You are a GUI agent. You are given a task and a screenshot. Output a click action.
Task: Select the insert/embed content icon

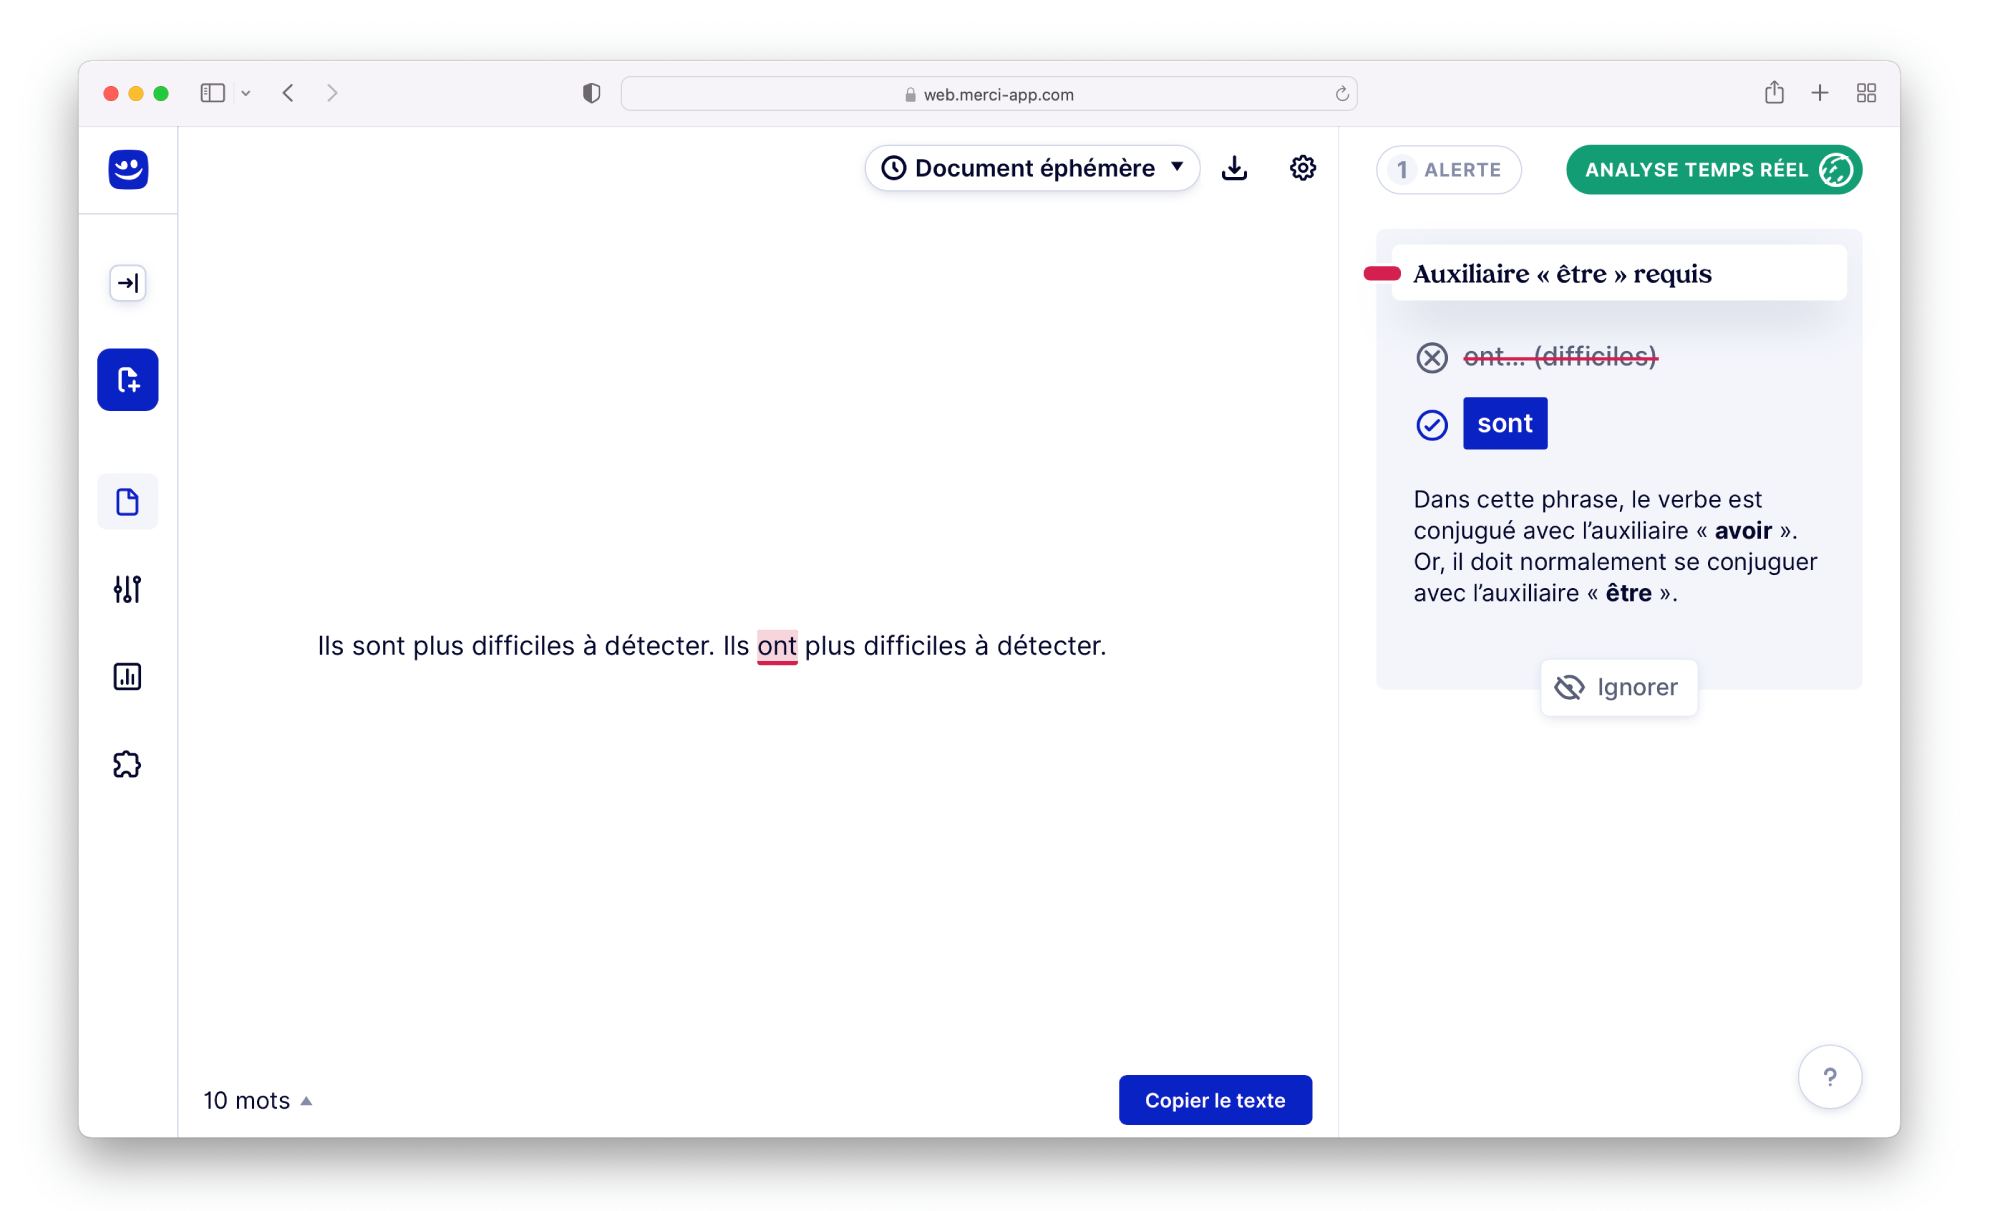click(129, 283)
